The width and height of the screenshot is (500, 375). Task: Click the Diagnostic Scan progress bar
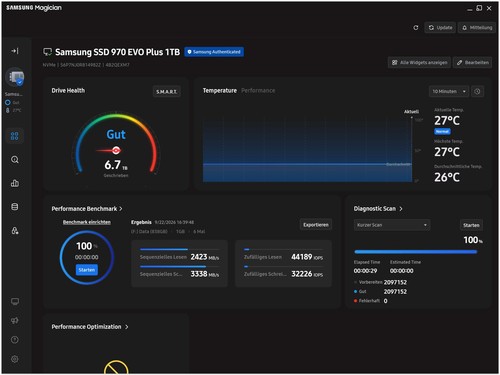coord(416,252)
